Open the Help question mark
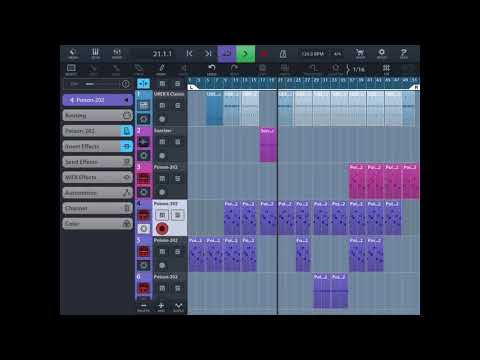Image resolution: width=480 pixels, height=360 pixels. tap(404, 53)
